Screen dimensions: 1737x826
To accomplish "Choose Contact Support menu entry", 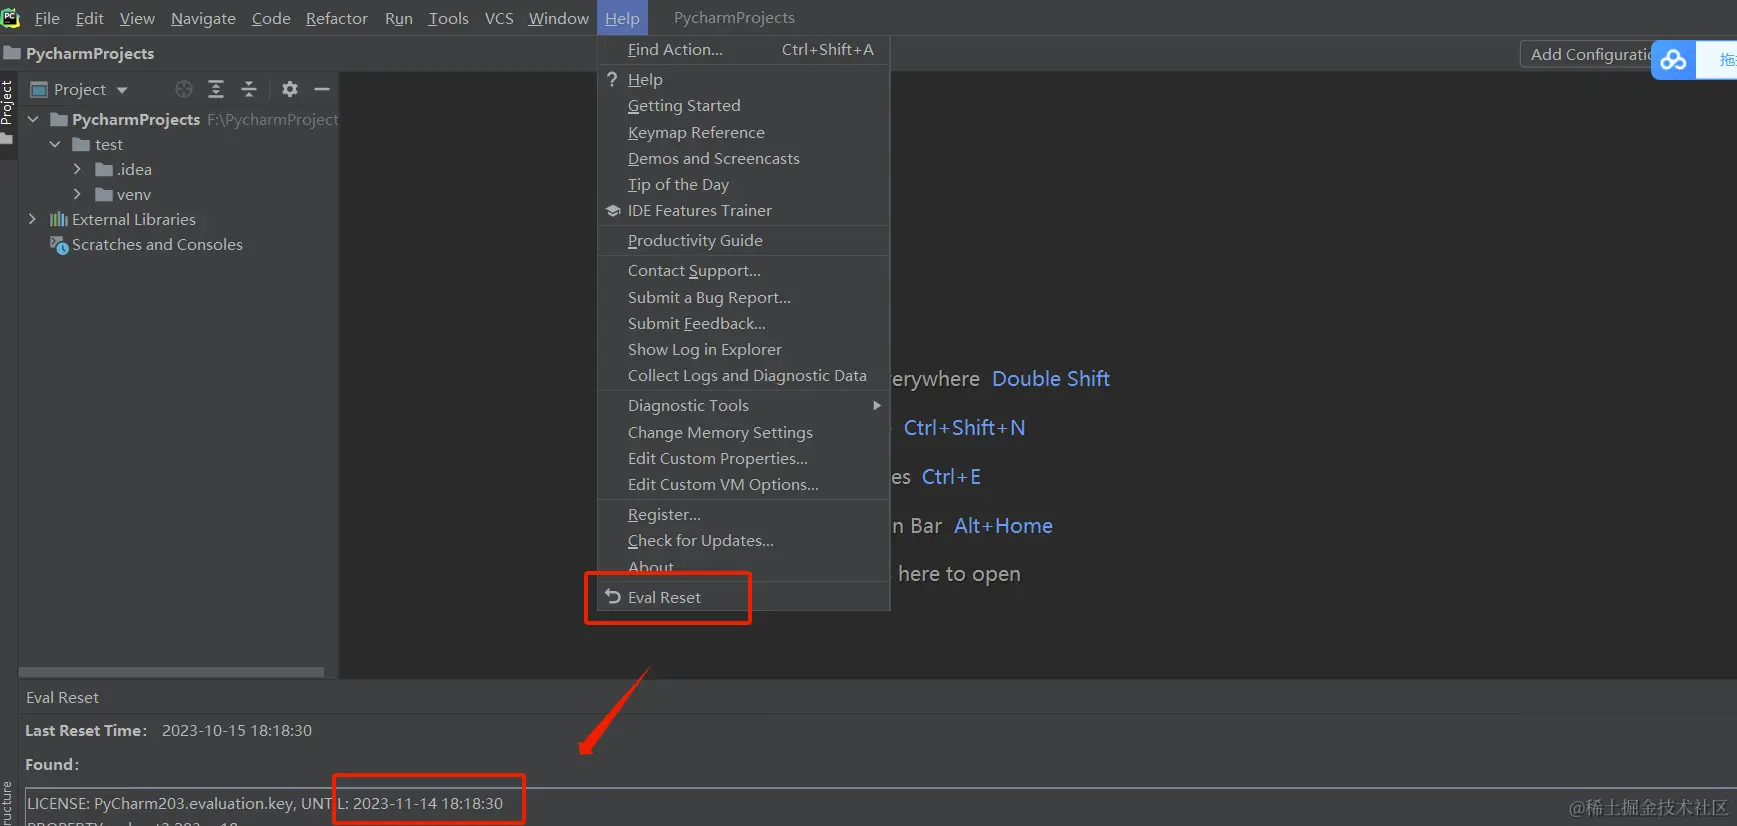I will pyautogui.click(x=743, y=270).
